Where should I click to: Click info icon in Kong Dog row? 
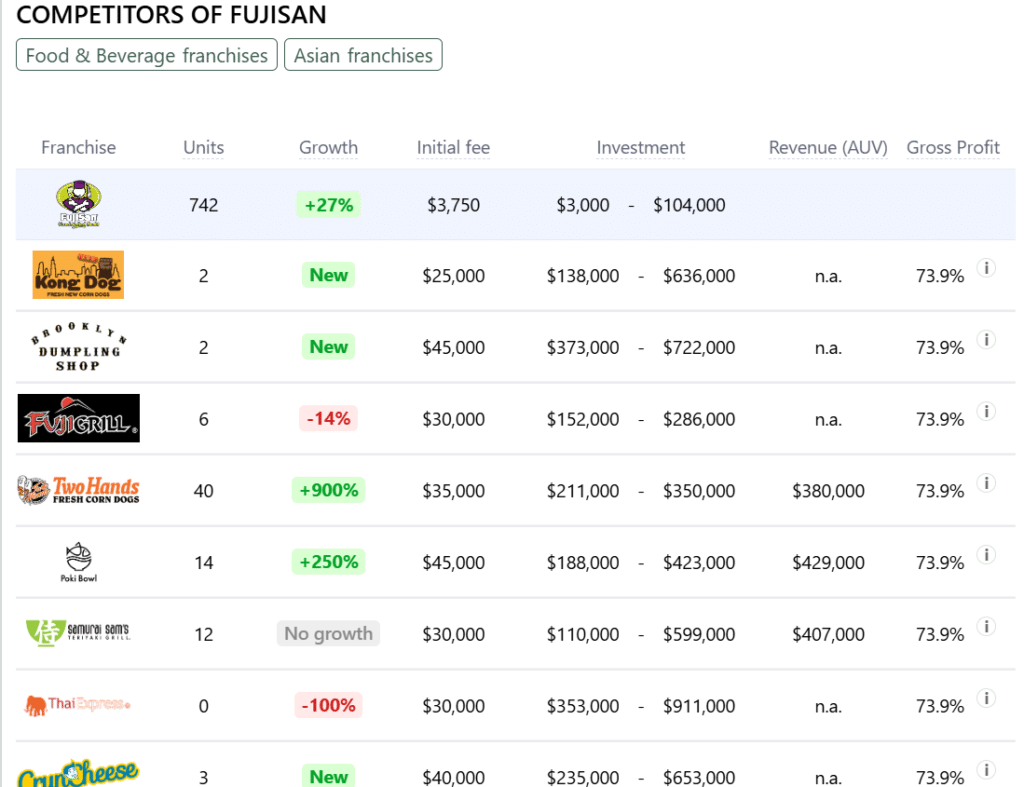click(x=986, y=268)
